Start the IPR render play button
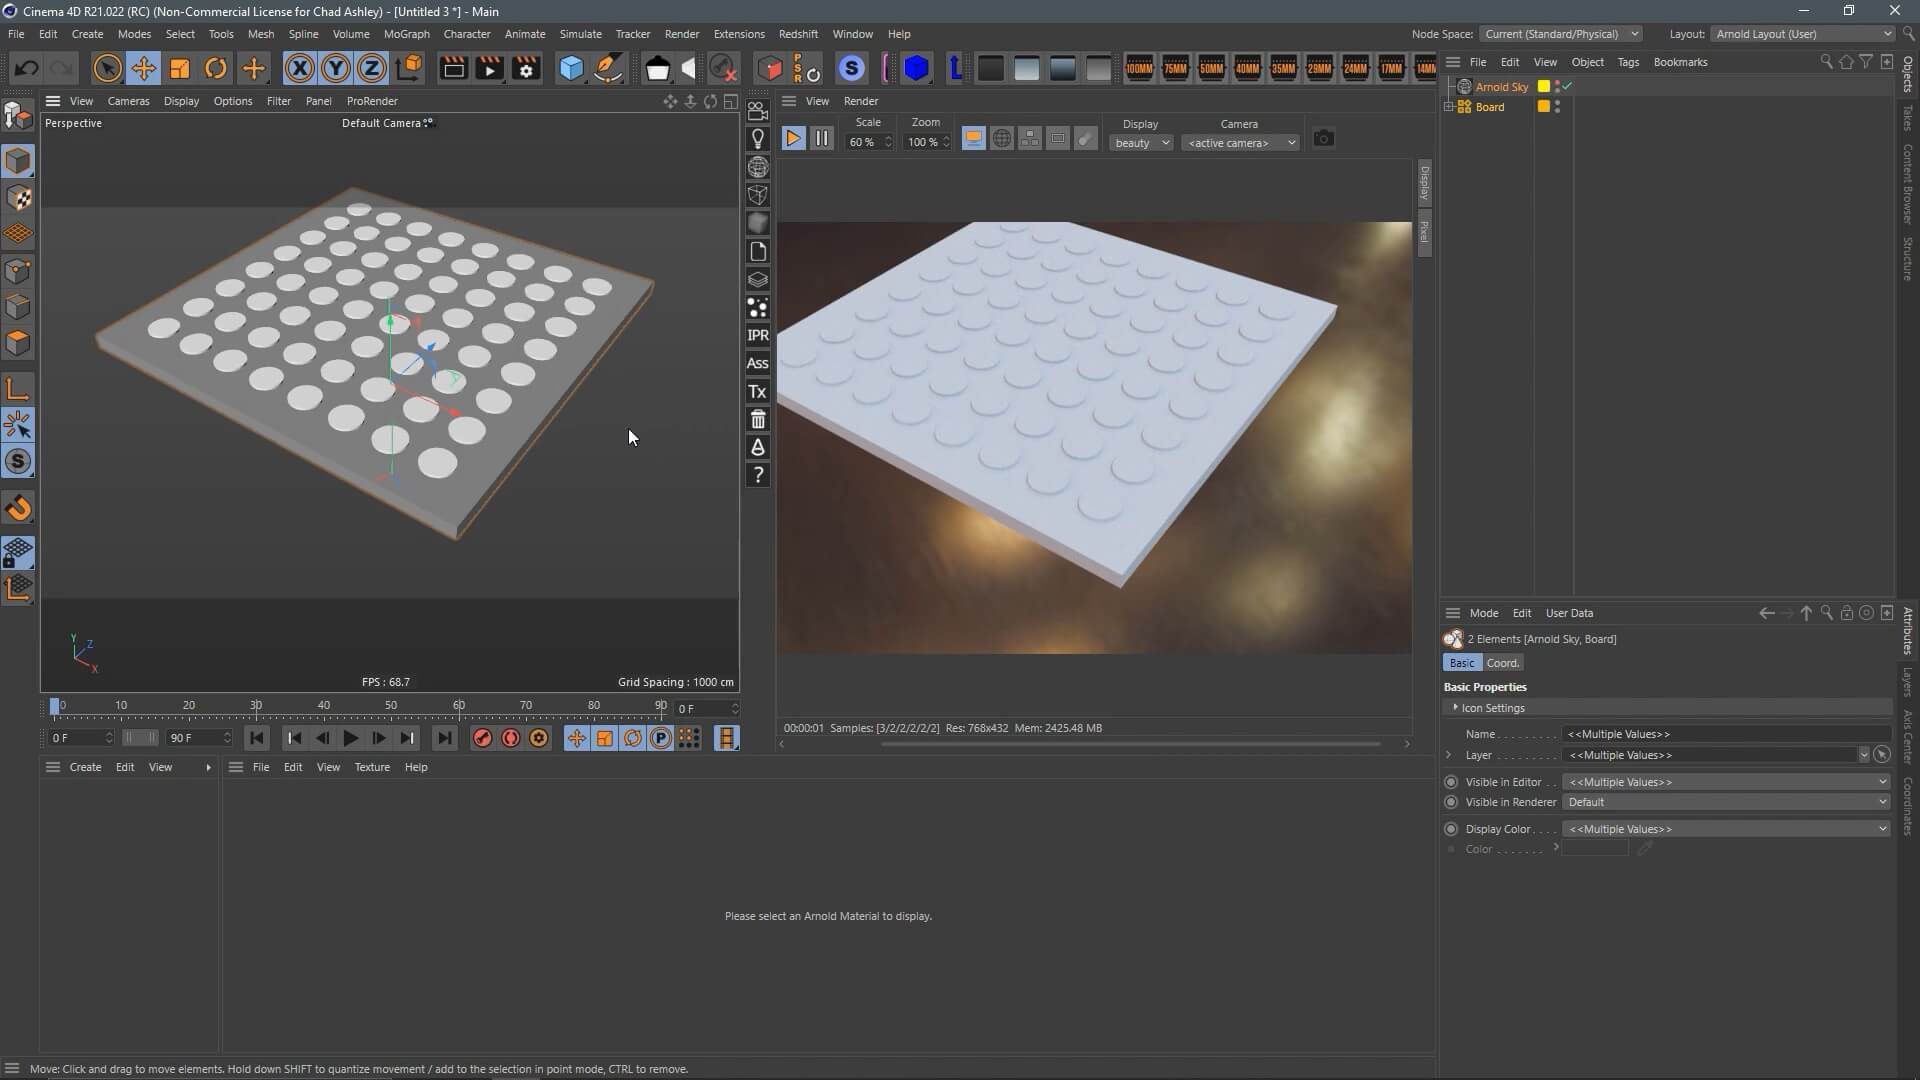The height and width of the screenshot is (1080, 1920). (x=793, y=139)
